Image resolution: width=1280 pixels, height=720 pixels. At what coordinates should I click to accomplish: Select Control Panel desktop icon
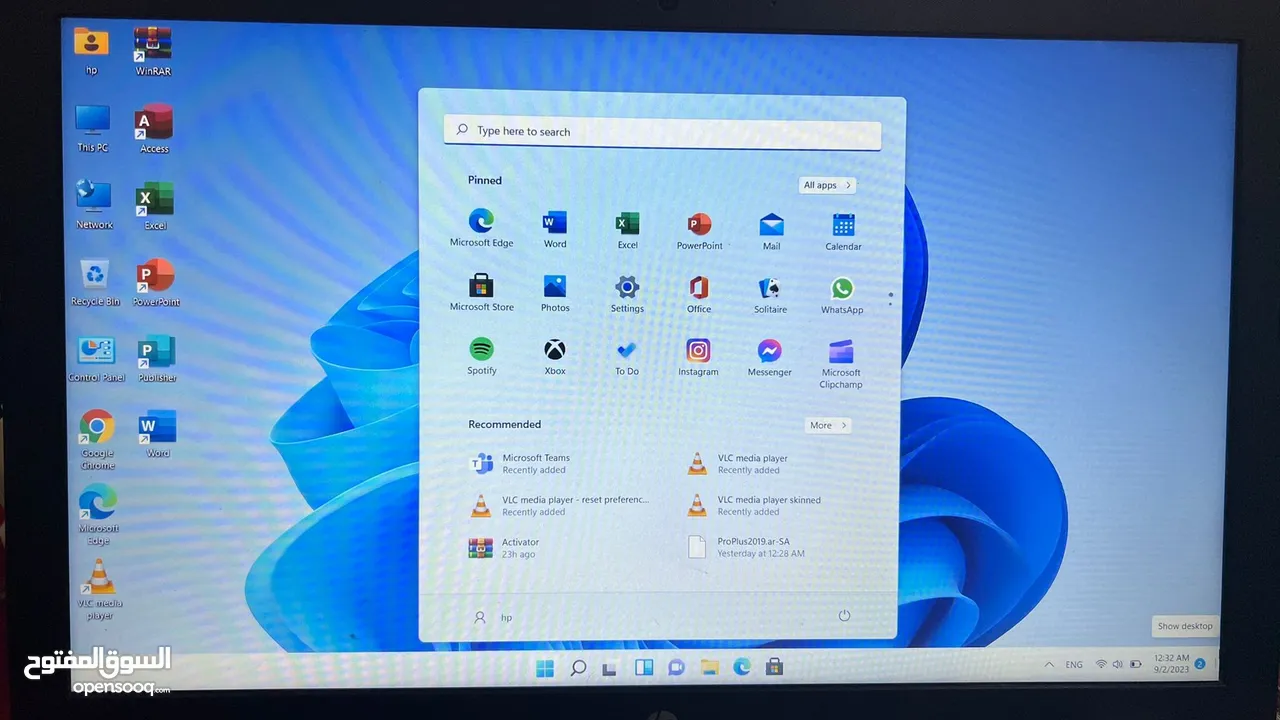(97, 359)
